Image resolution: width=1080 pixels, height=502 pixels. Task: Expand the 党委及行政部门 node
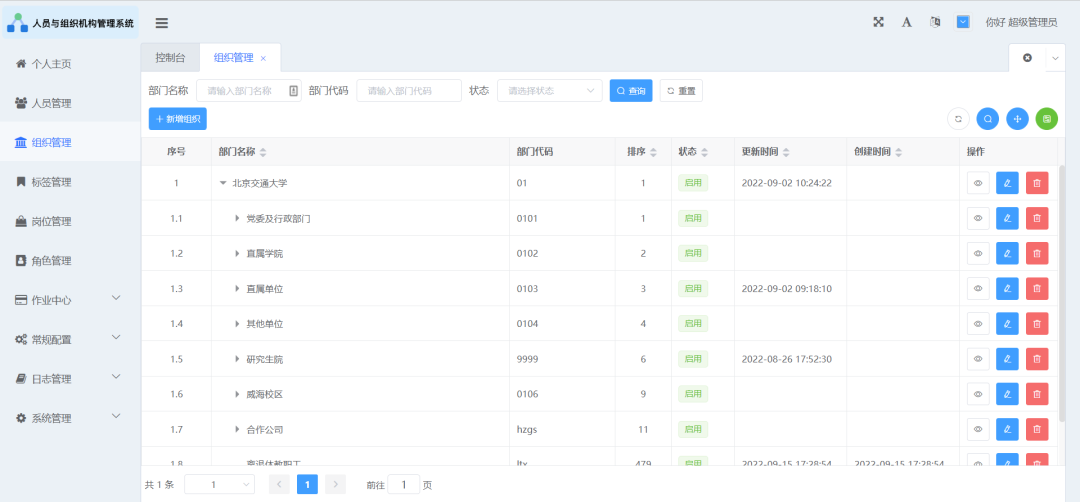[x=237, y=218]
